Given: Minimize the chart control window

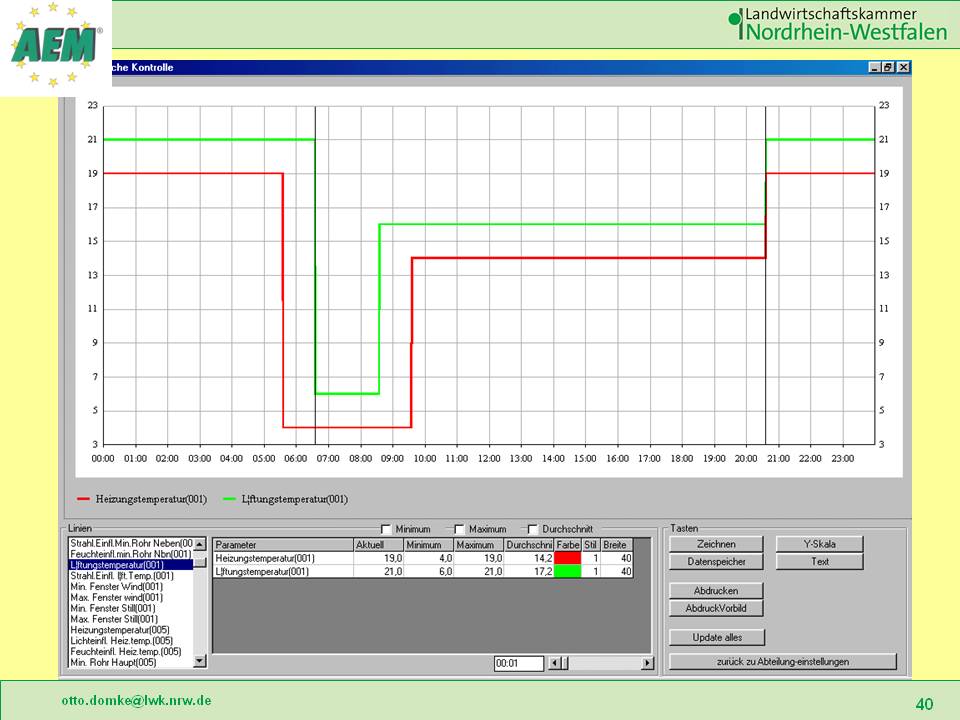Looking at the screenshot, I should [875, 67].
